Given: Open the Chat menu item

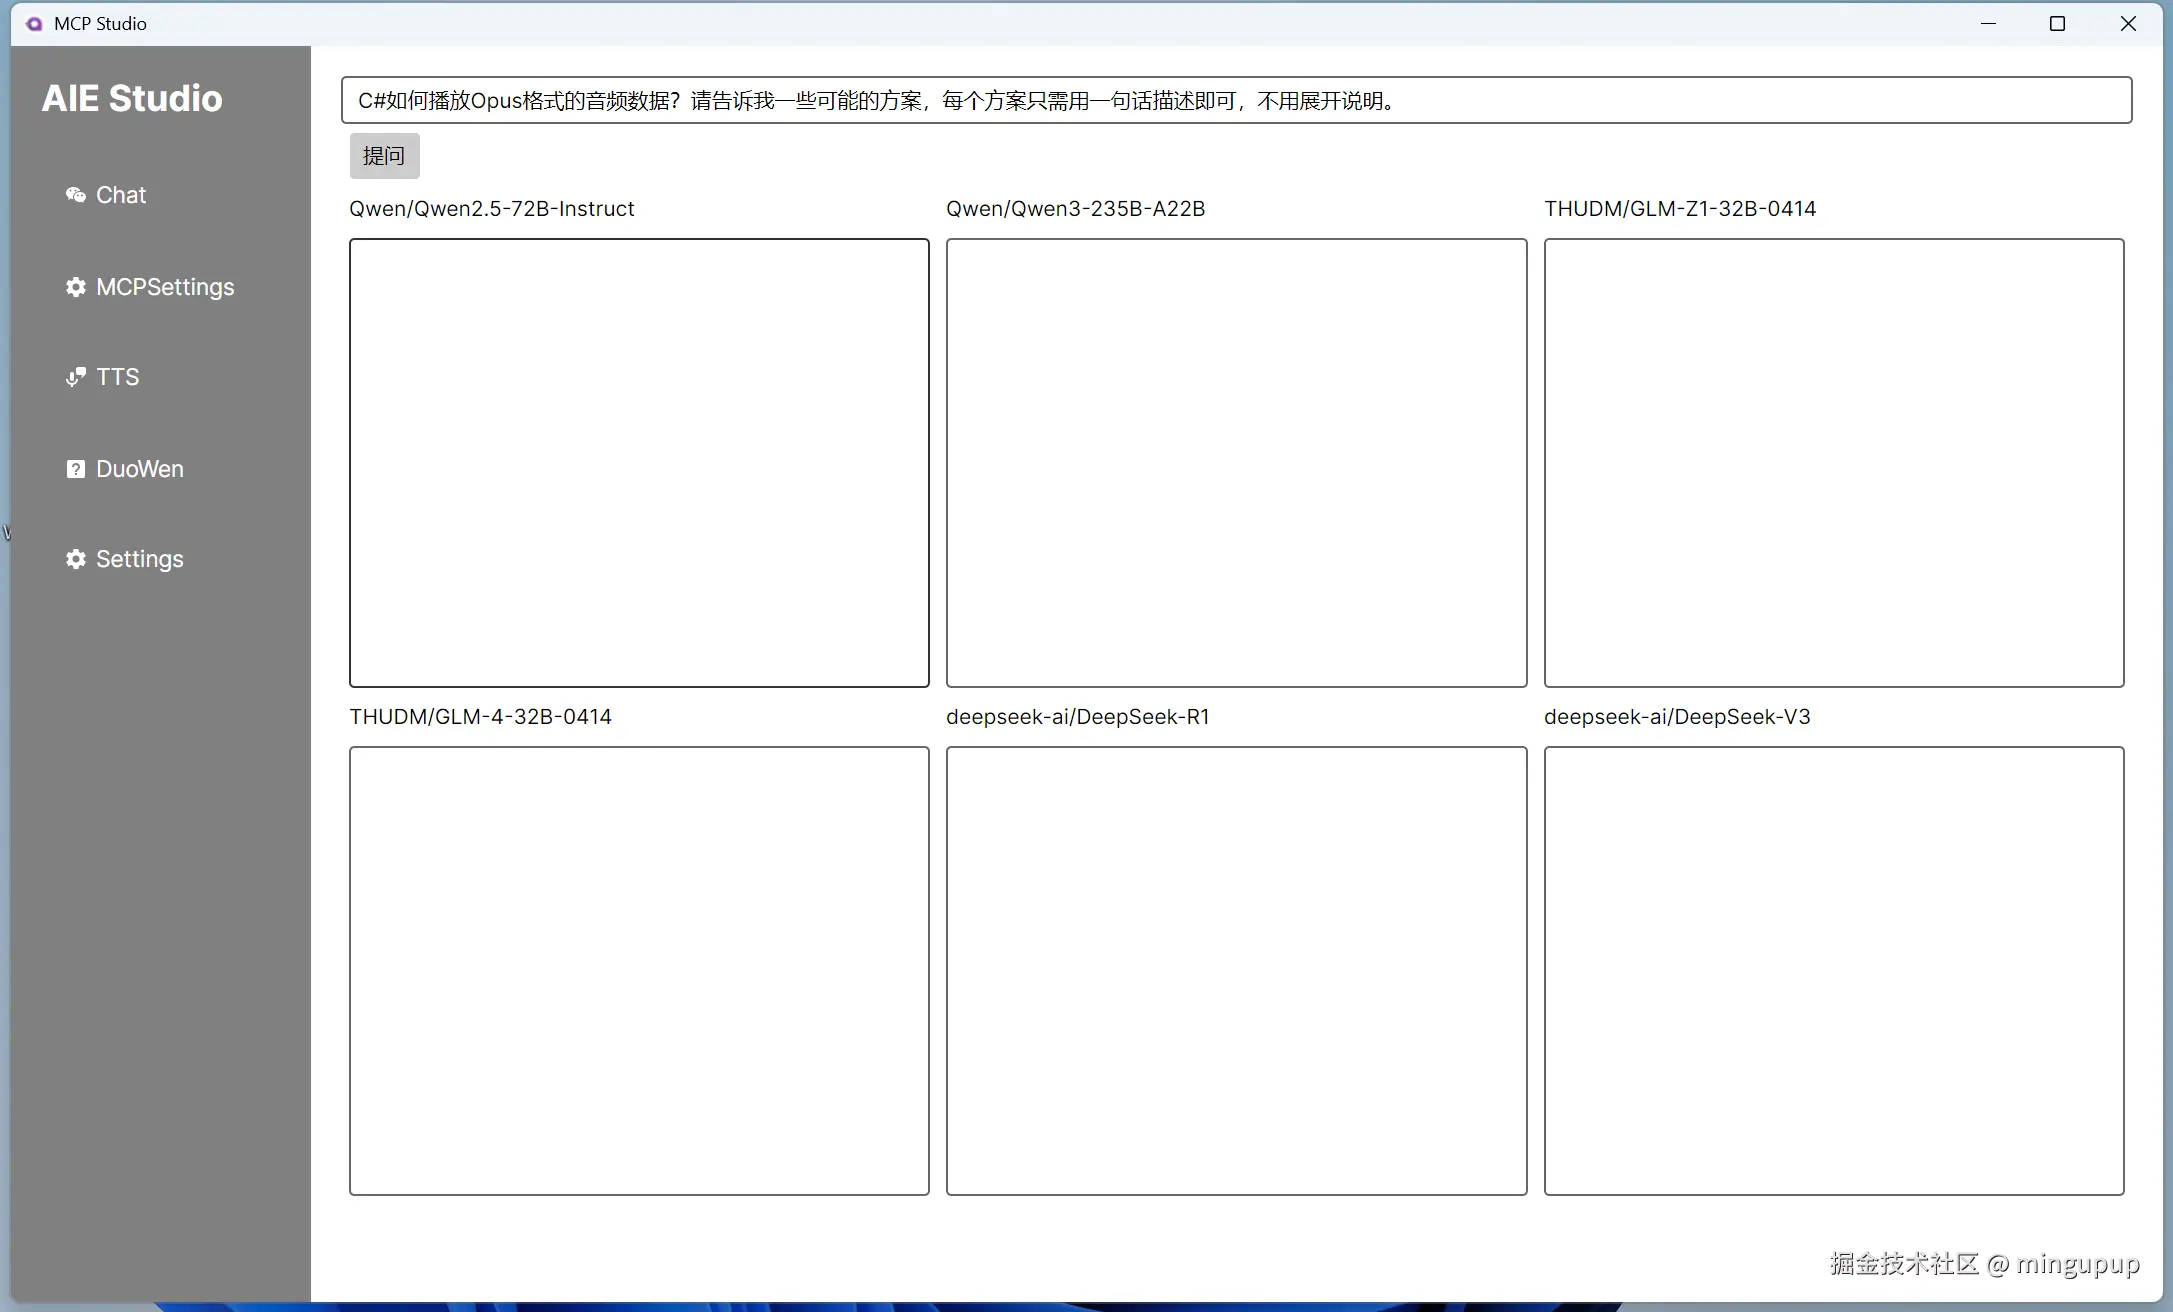Looking at the screenshot, I should tap(121, 195).
